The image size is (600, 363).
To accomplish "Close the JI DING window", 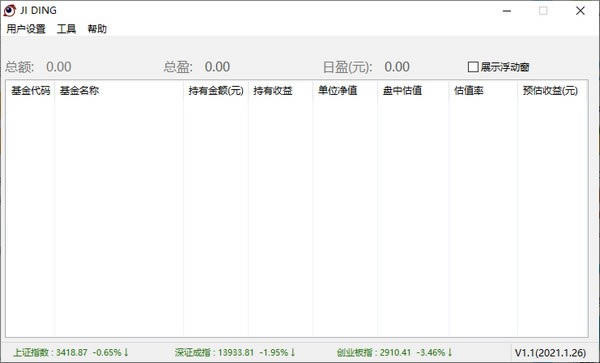I will [580, 11].
